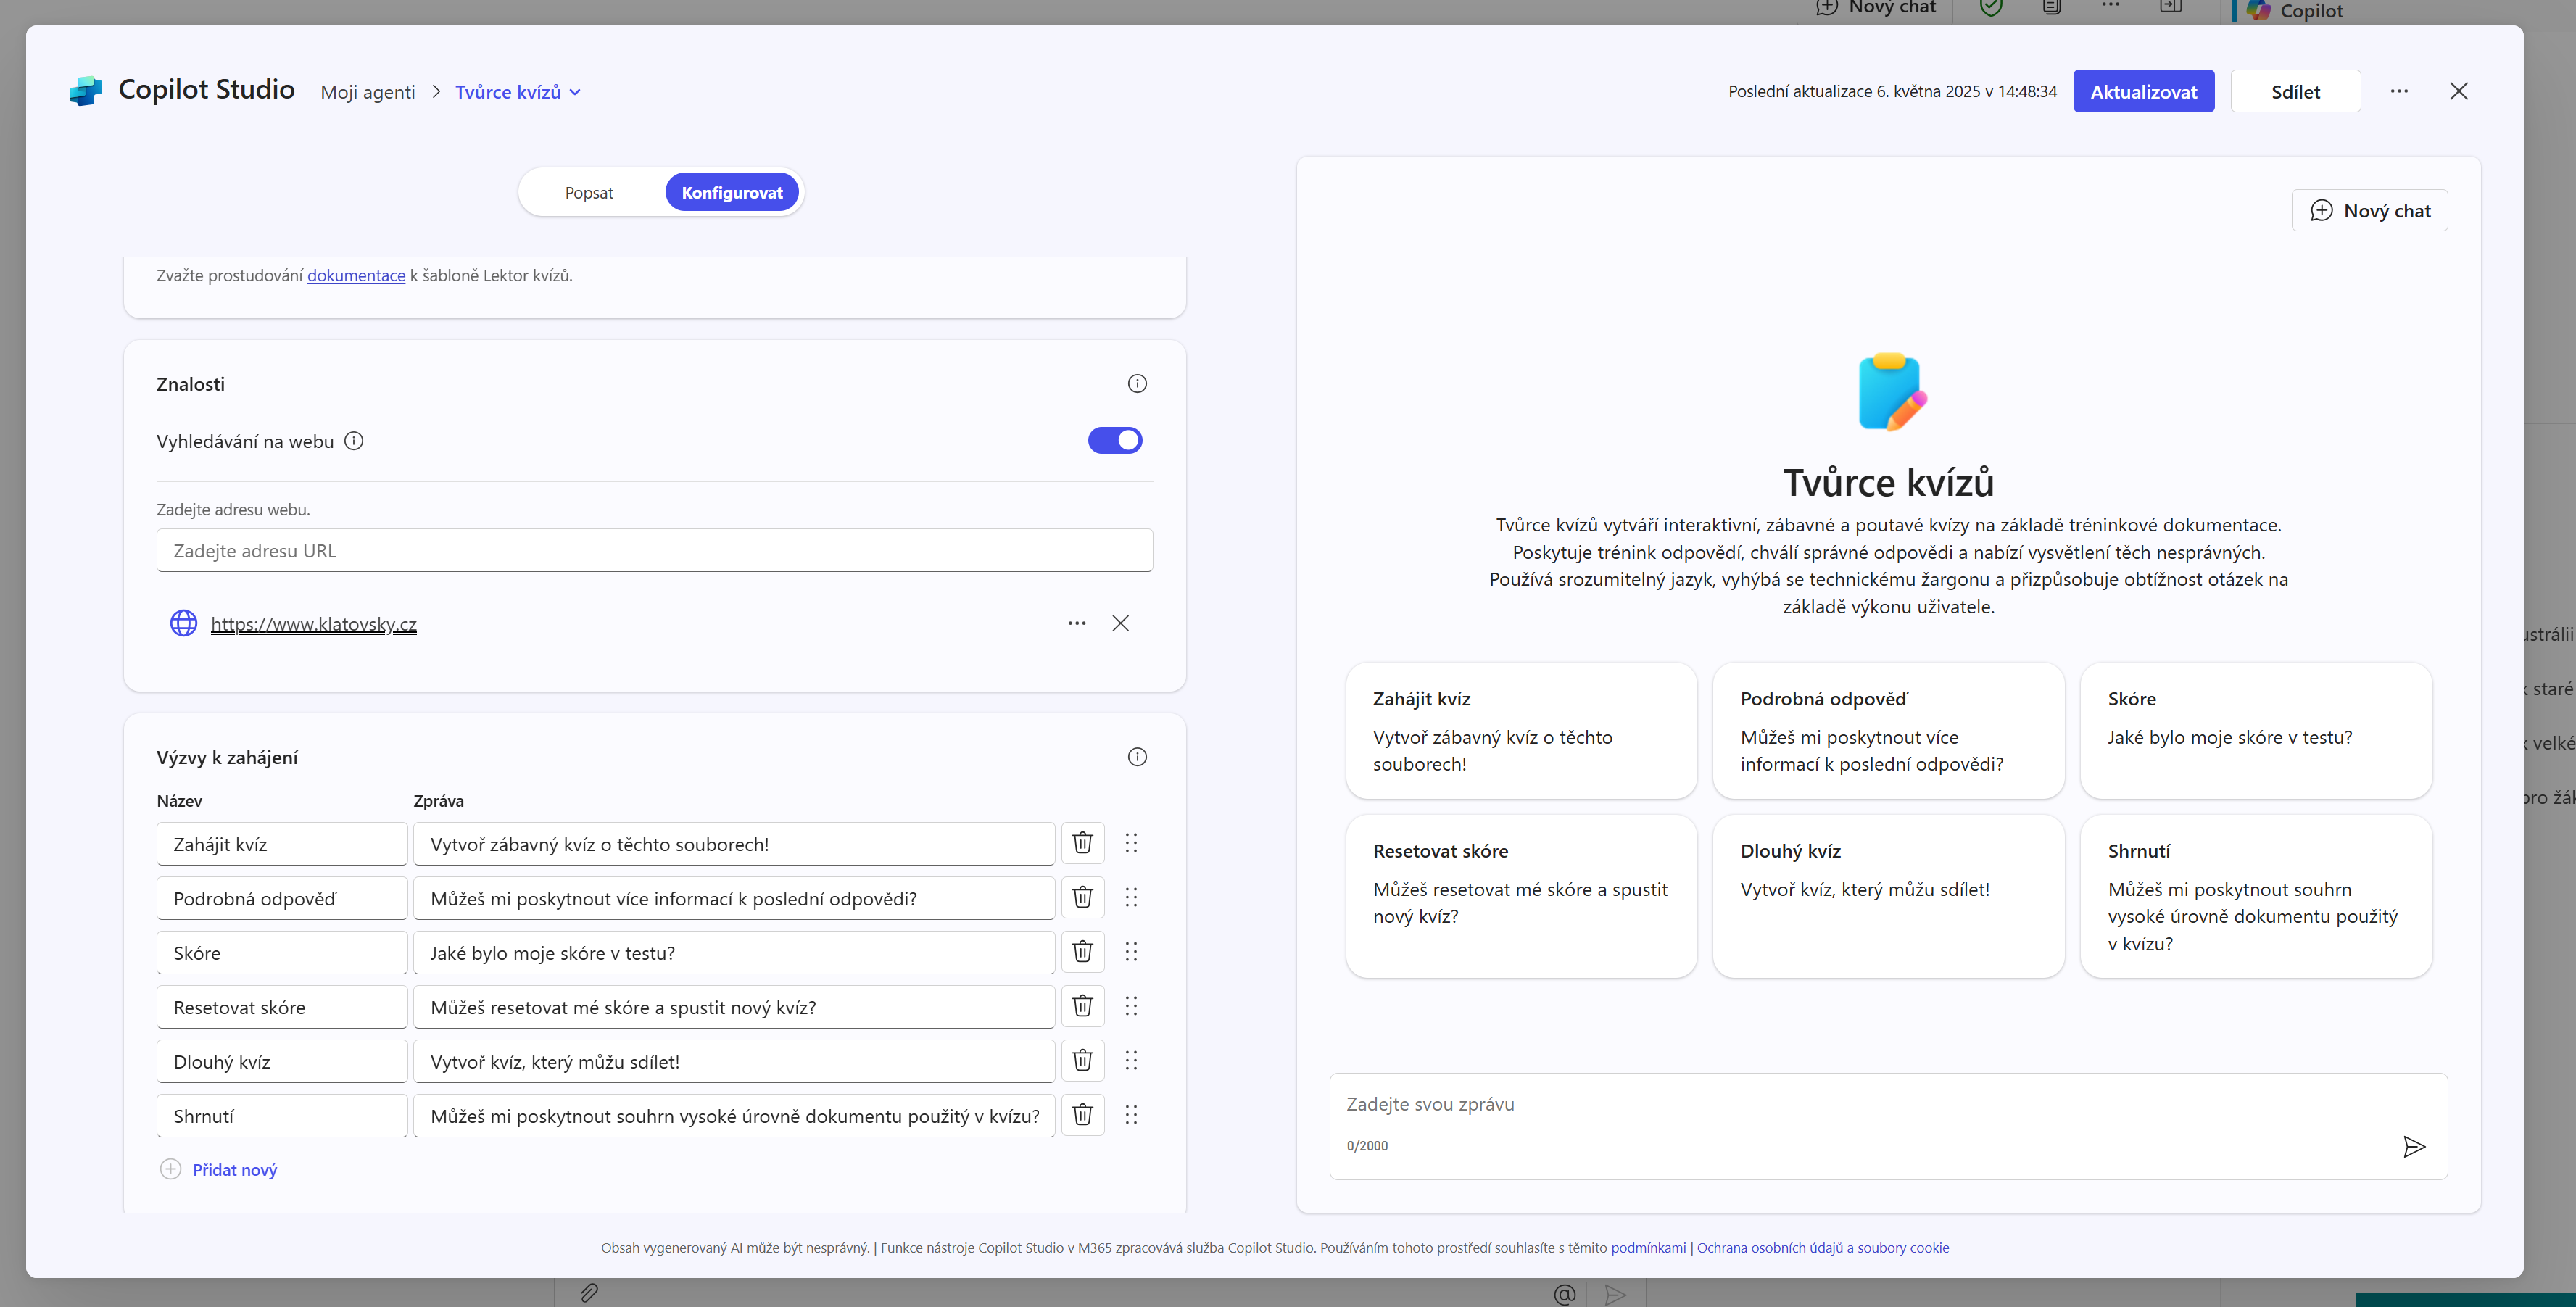Click drag handle of Dlouhý kvíz row

click(1131, 1061)
